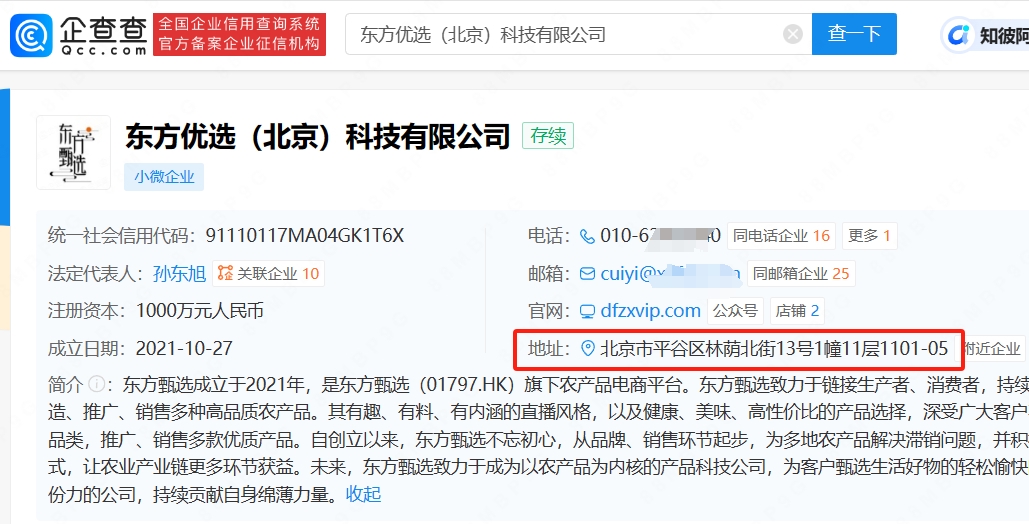Viewport: 1029px width, 524px height.
Task: Click establishment date 2021-10-27 text
Action: tap(184, 348)
